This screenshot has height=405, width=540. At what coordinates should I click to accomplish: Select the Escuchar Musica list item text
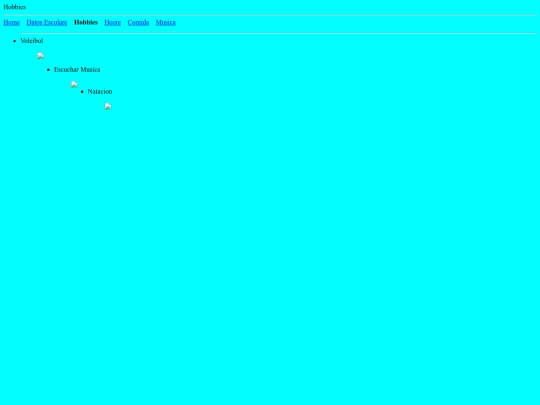coord(77,70)
